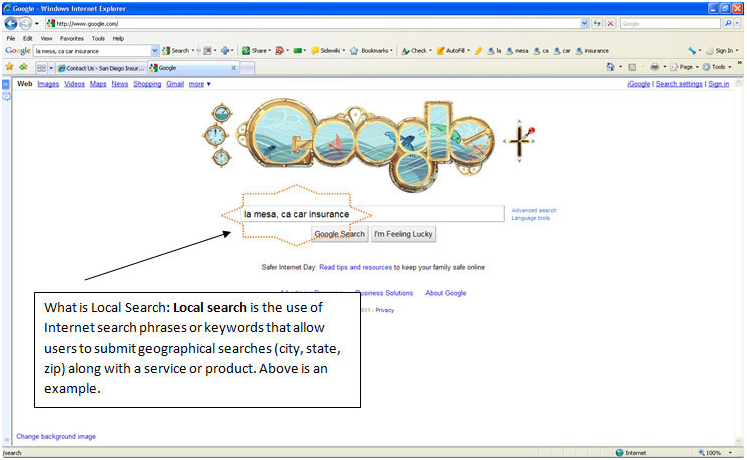
Task: Open the Tools command bar dropdown
Action: (x=717, y=67)
